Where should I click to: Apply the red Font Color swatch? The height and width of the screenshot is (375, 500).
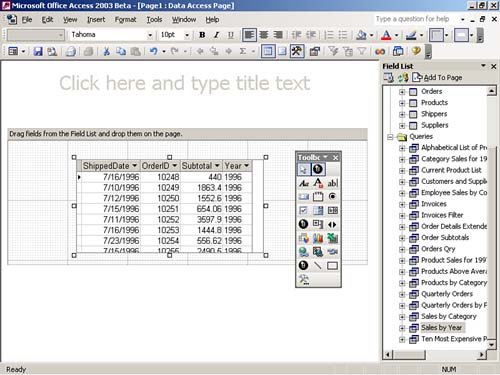pos(386,35)
